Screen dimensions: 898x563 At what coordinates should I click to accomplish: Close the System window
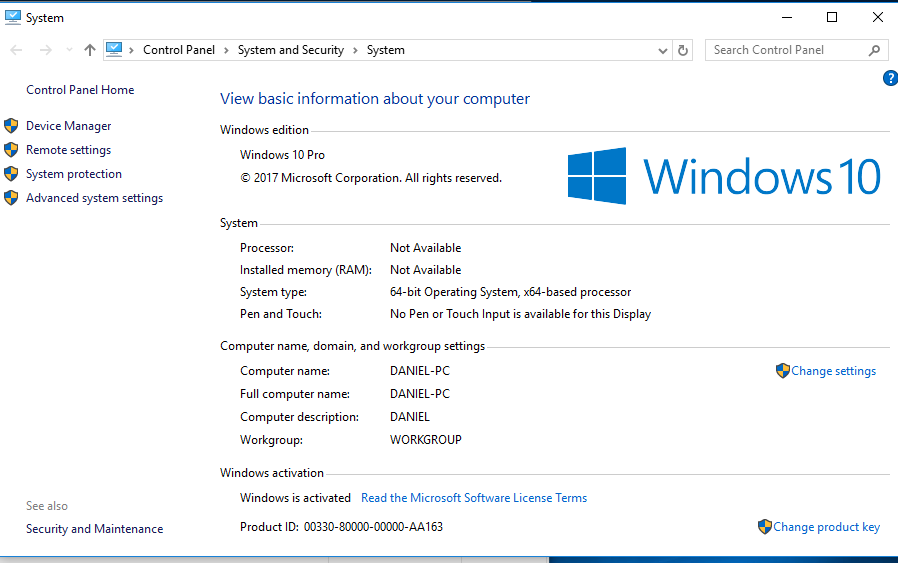[x=877, y=17]
